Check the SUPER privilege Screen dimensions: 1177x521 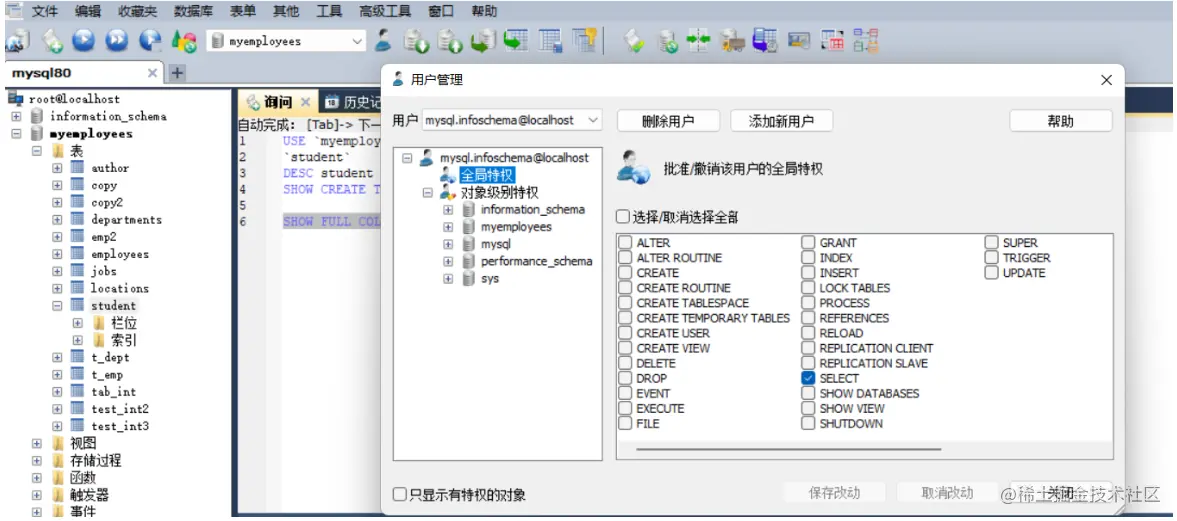point(992,242)
